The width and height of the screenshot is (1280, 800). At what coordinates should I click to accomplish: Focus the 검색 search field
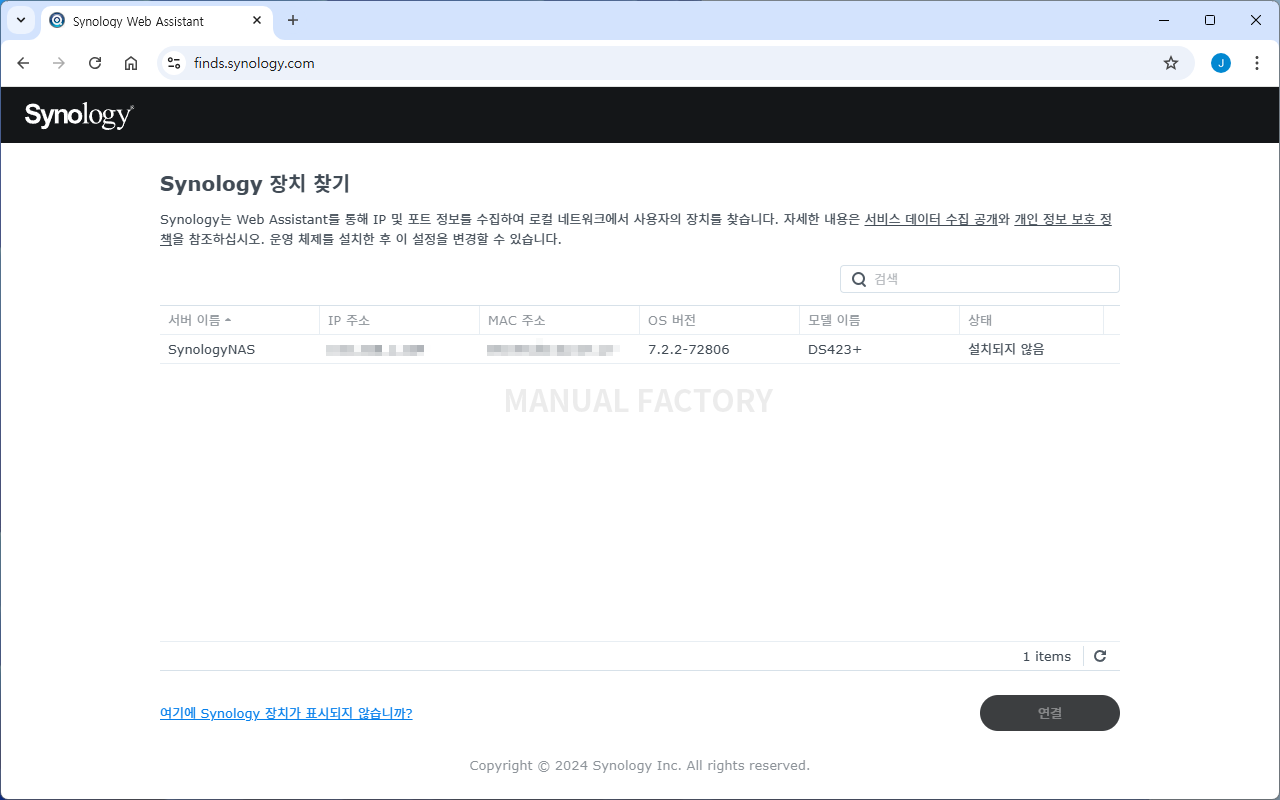click(x=980, y=279)
